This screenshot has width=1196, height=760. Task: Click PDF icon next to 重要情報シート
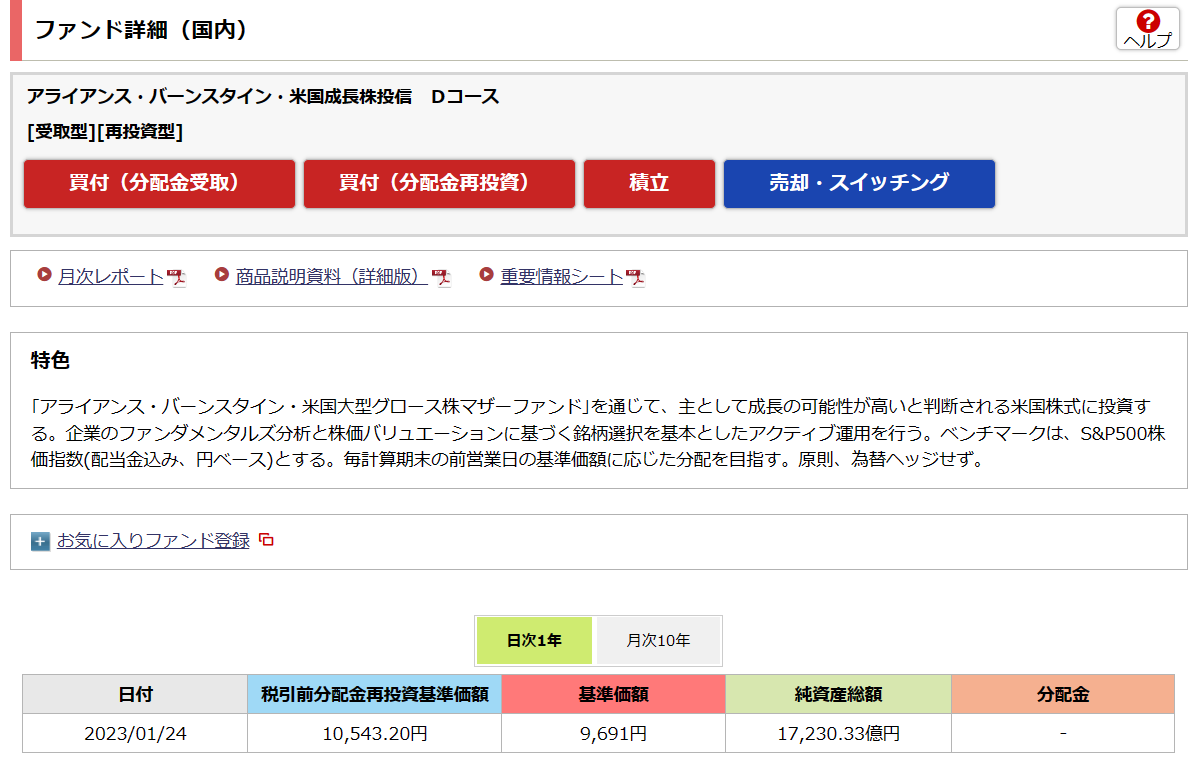pyautogui.click(x=635, y=277)
